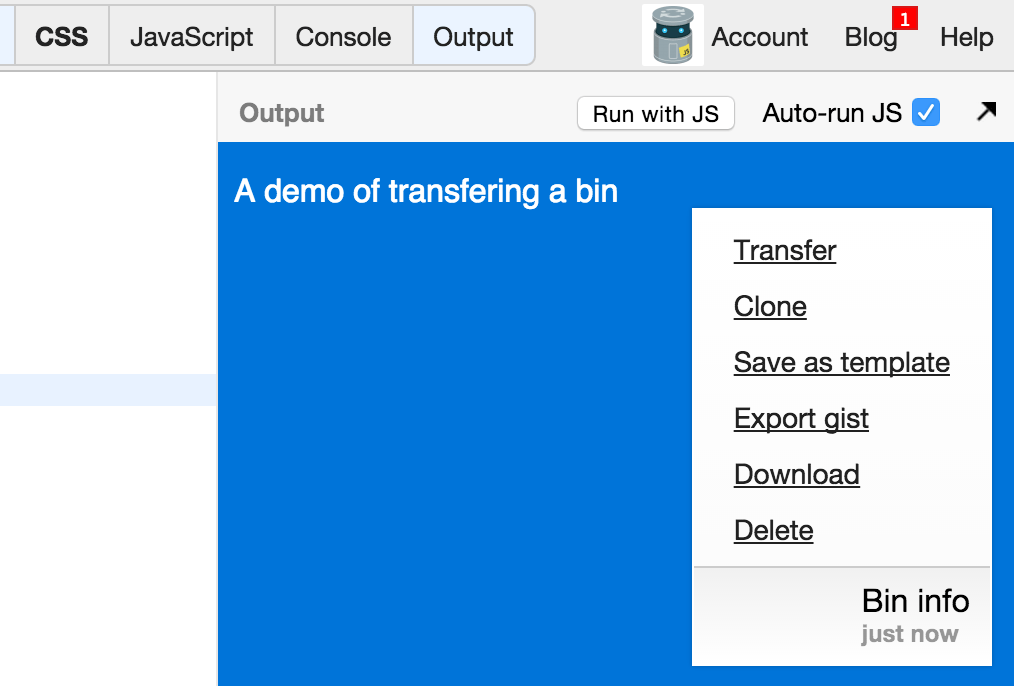Disable the Auto-run JS checkbox
Viewport: 1014px width, 686px height.
click(925, 112)
